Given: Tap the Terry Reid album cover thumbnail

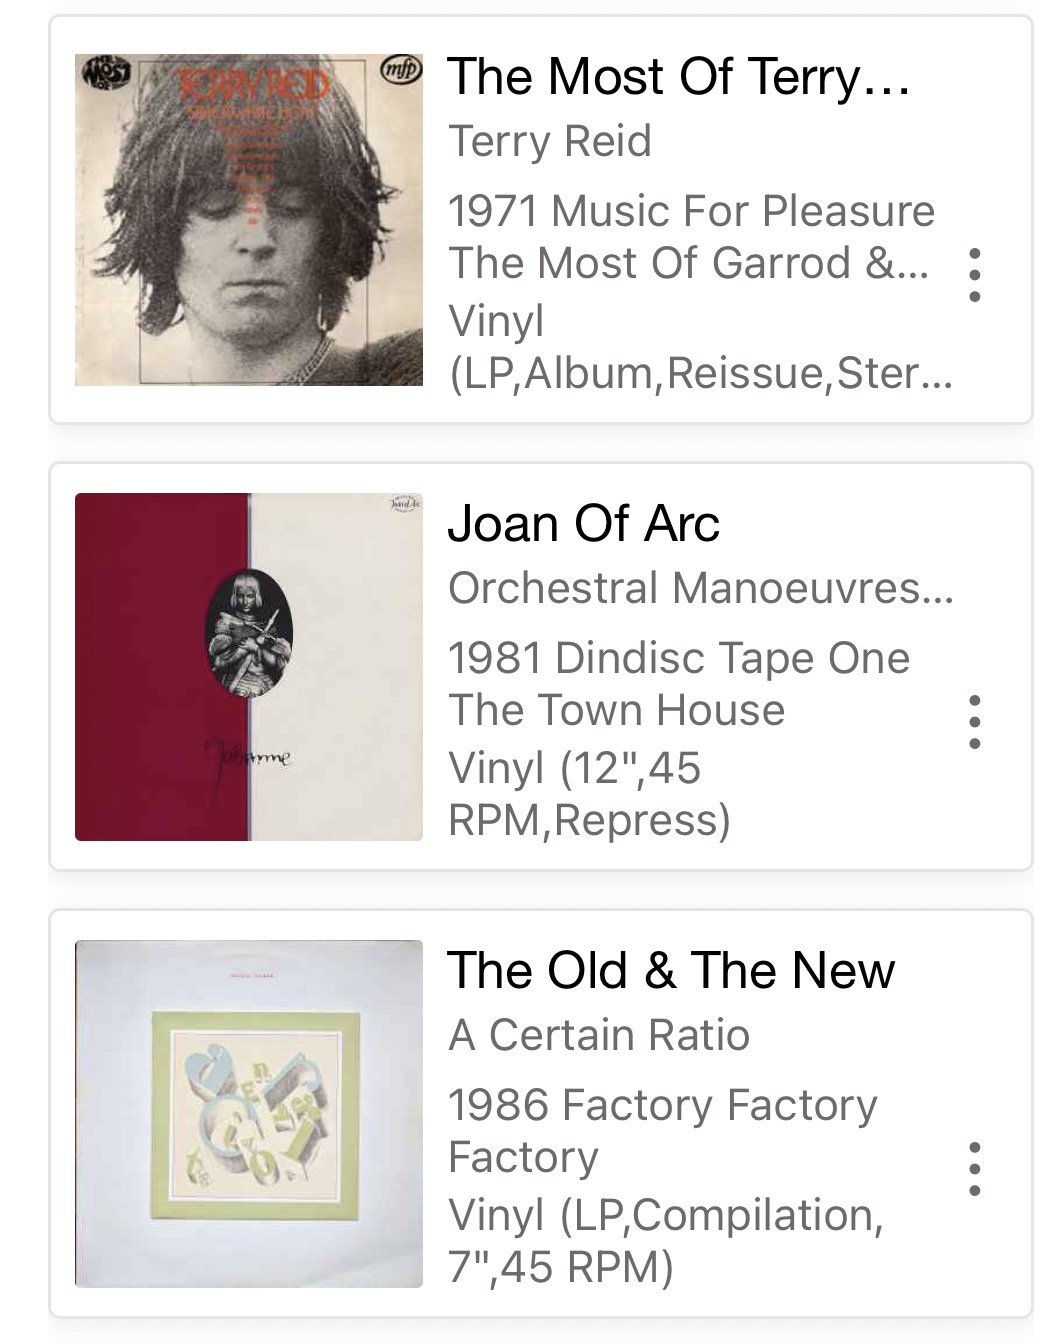Looking at the screenshot, I should tap(248, 220).
